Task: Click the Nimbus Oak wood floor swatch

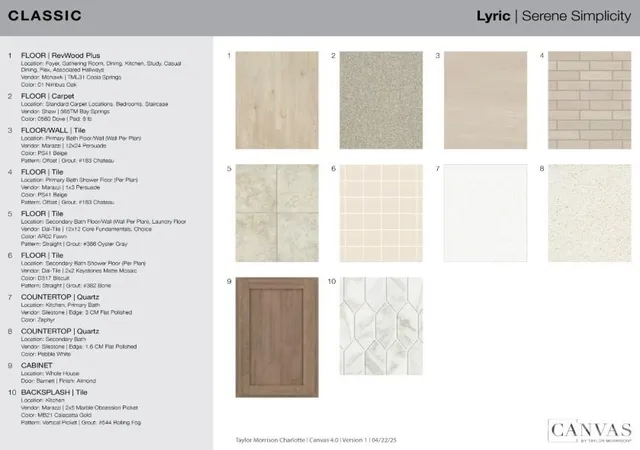Action: click(277, 100)
